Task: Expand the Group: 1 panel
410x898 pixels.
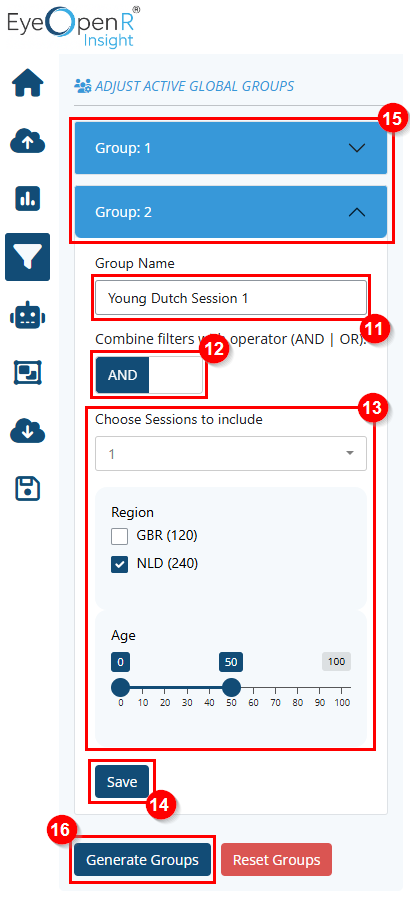Action: click(231, 148)
